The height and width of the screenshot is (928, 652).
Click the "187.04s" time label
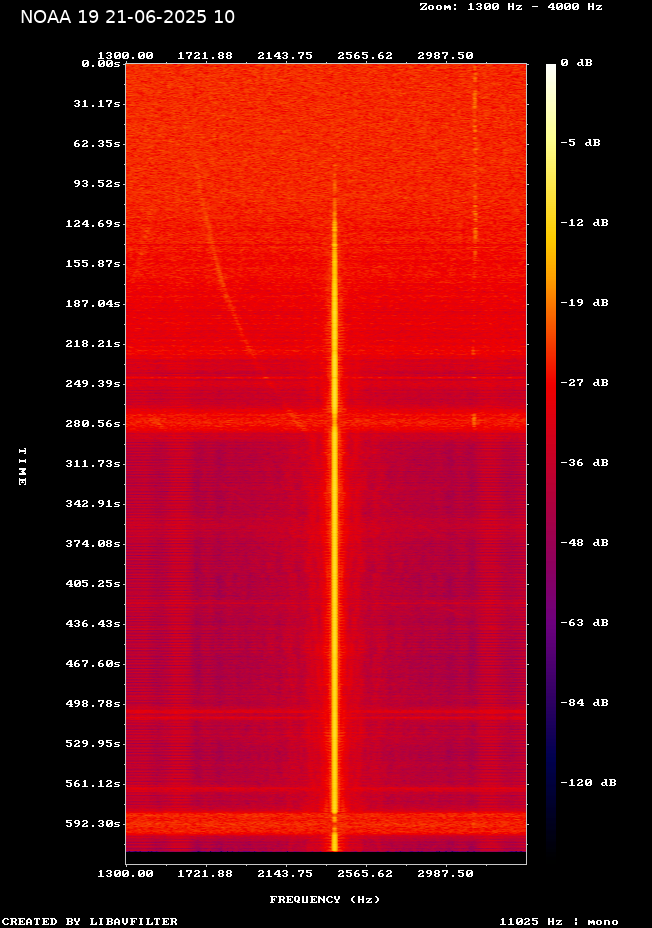[x=93, y=304]
